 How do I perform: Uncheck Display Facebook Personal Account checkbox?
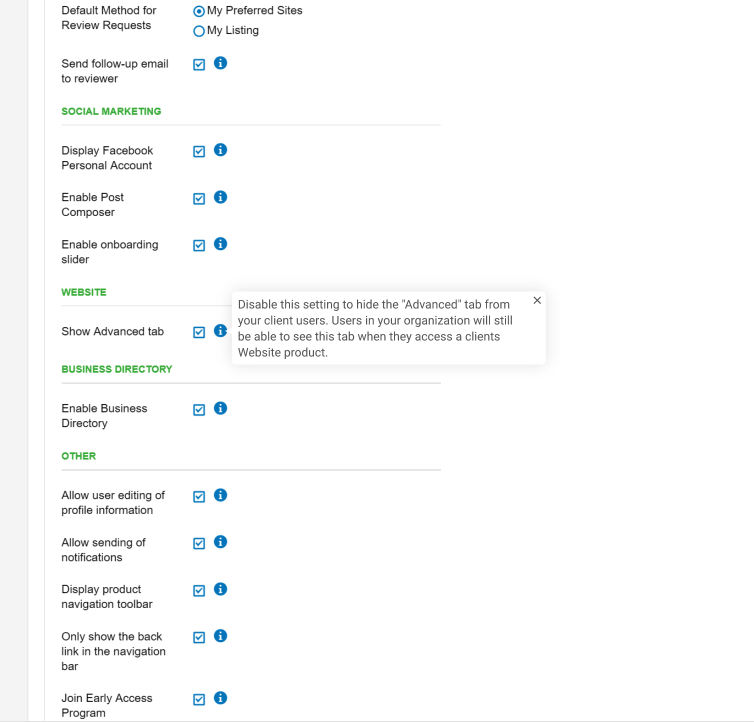coord(199,152)
